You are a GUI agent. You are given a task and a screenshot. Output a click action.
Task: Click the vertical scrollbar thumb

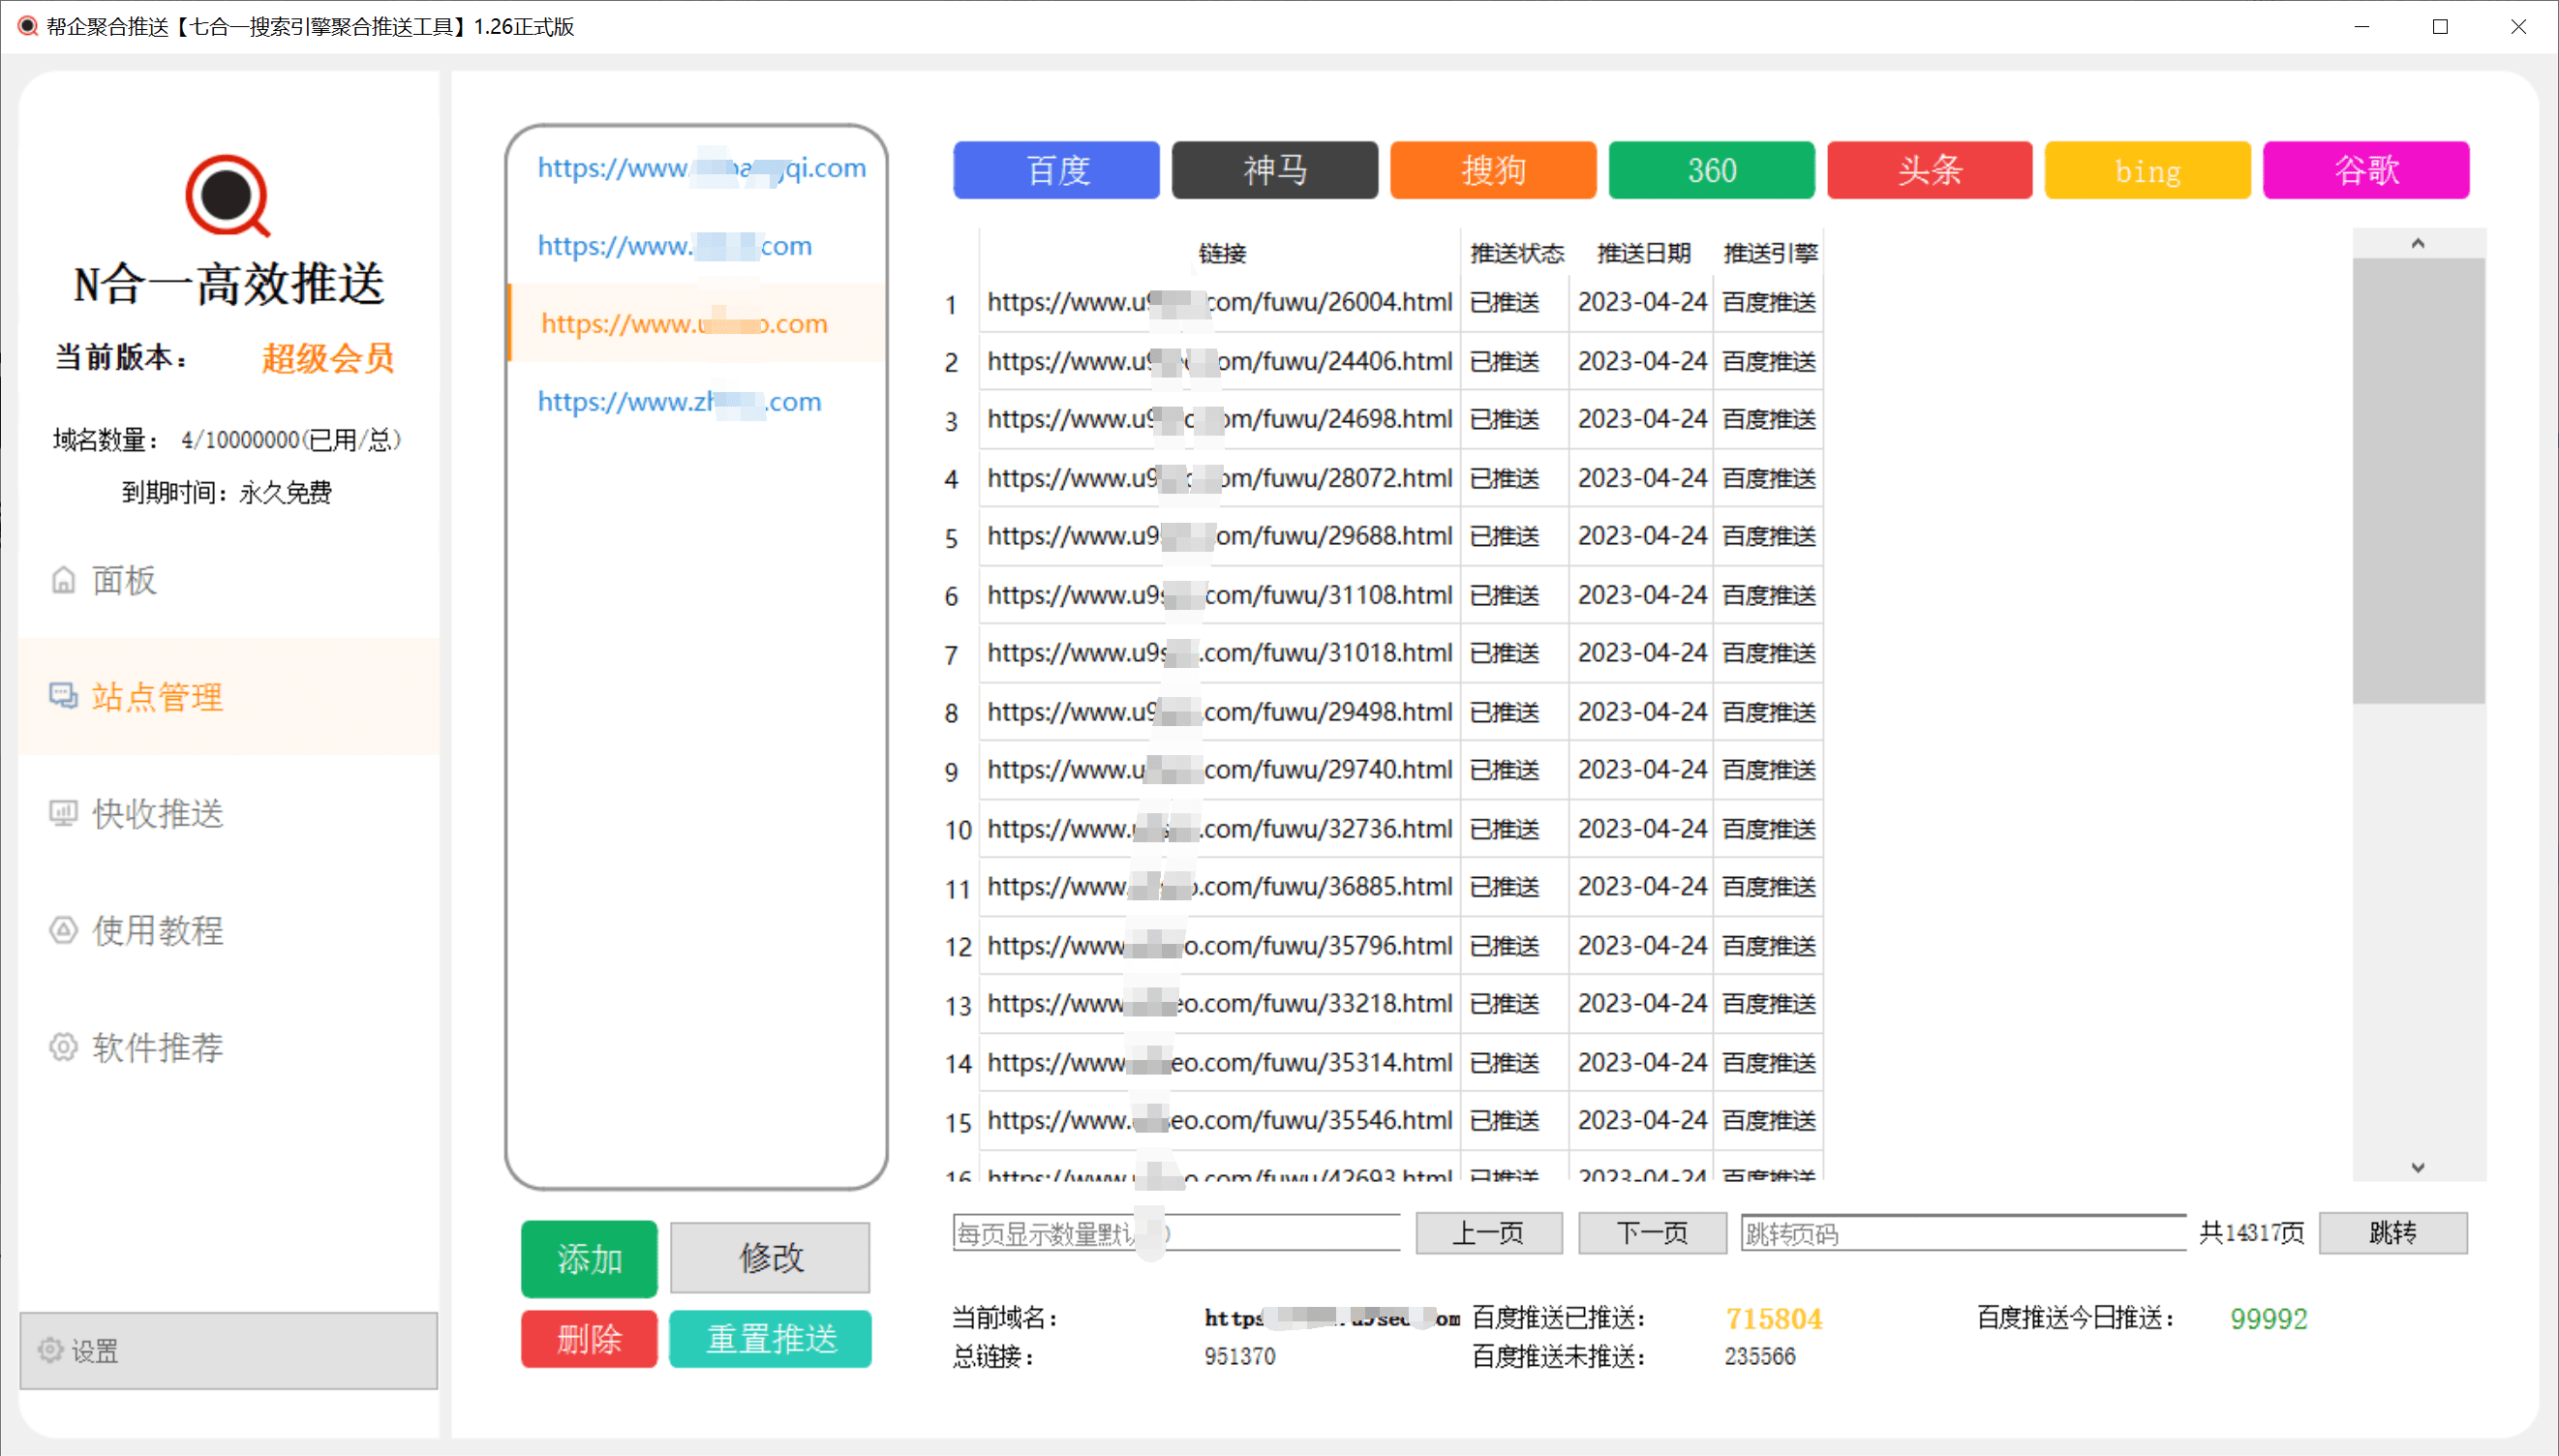[x=2418, y=481]
